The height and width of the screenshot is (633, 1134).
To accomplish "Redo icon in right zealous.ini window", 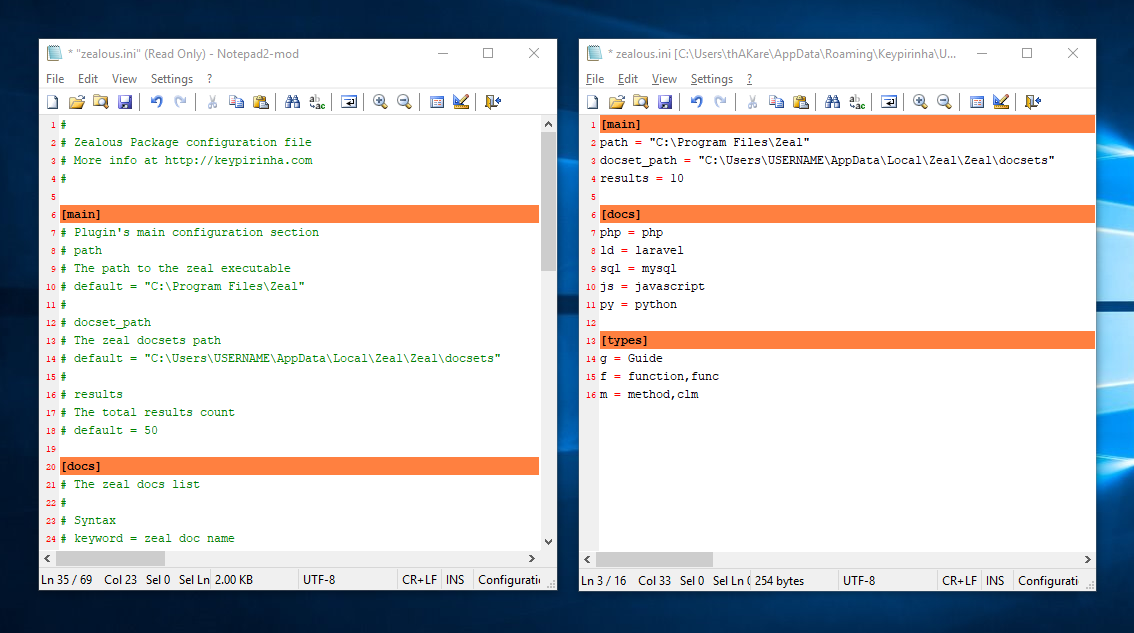I will click(720, 102).
